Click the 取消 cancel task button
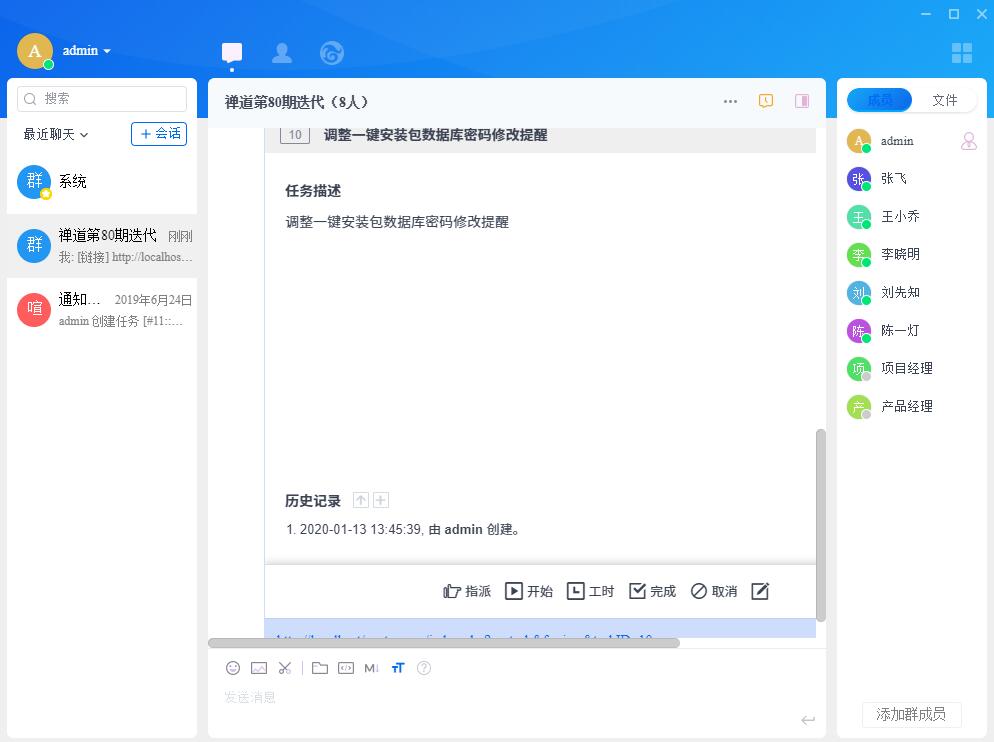The height and width of the screenshot is (742, 994). pyautogui.click(x=714, y=592)
